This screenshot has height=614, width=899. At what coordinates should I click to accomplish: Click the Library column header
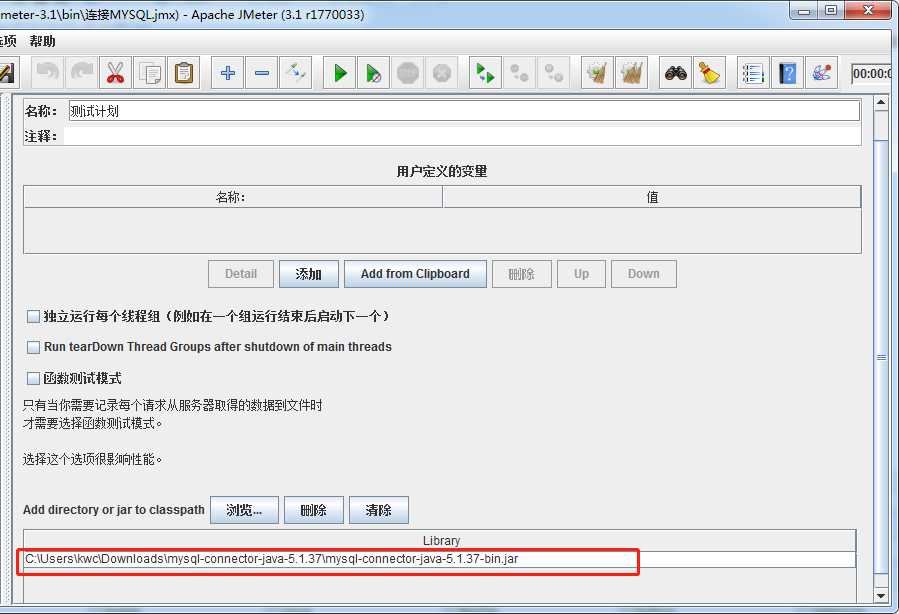click(x=440, y=541)
